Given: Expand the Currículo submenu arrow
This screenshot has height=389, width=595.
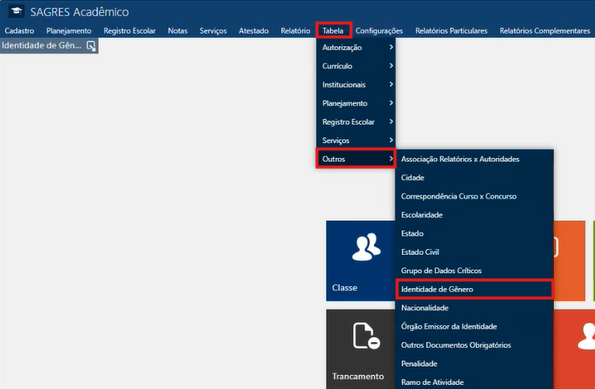Looking at the screenshot, I should coord(391,66).
